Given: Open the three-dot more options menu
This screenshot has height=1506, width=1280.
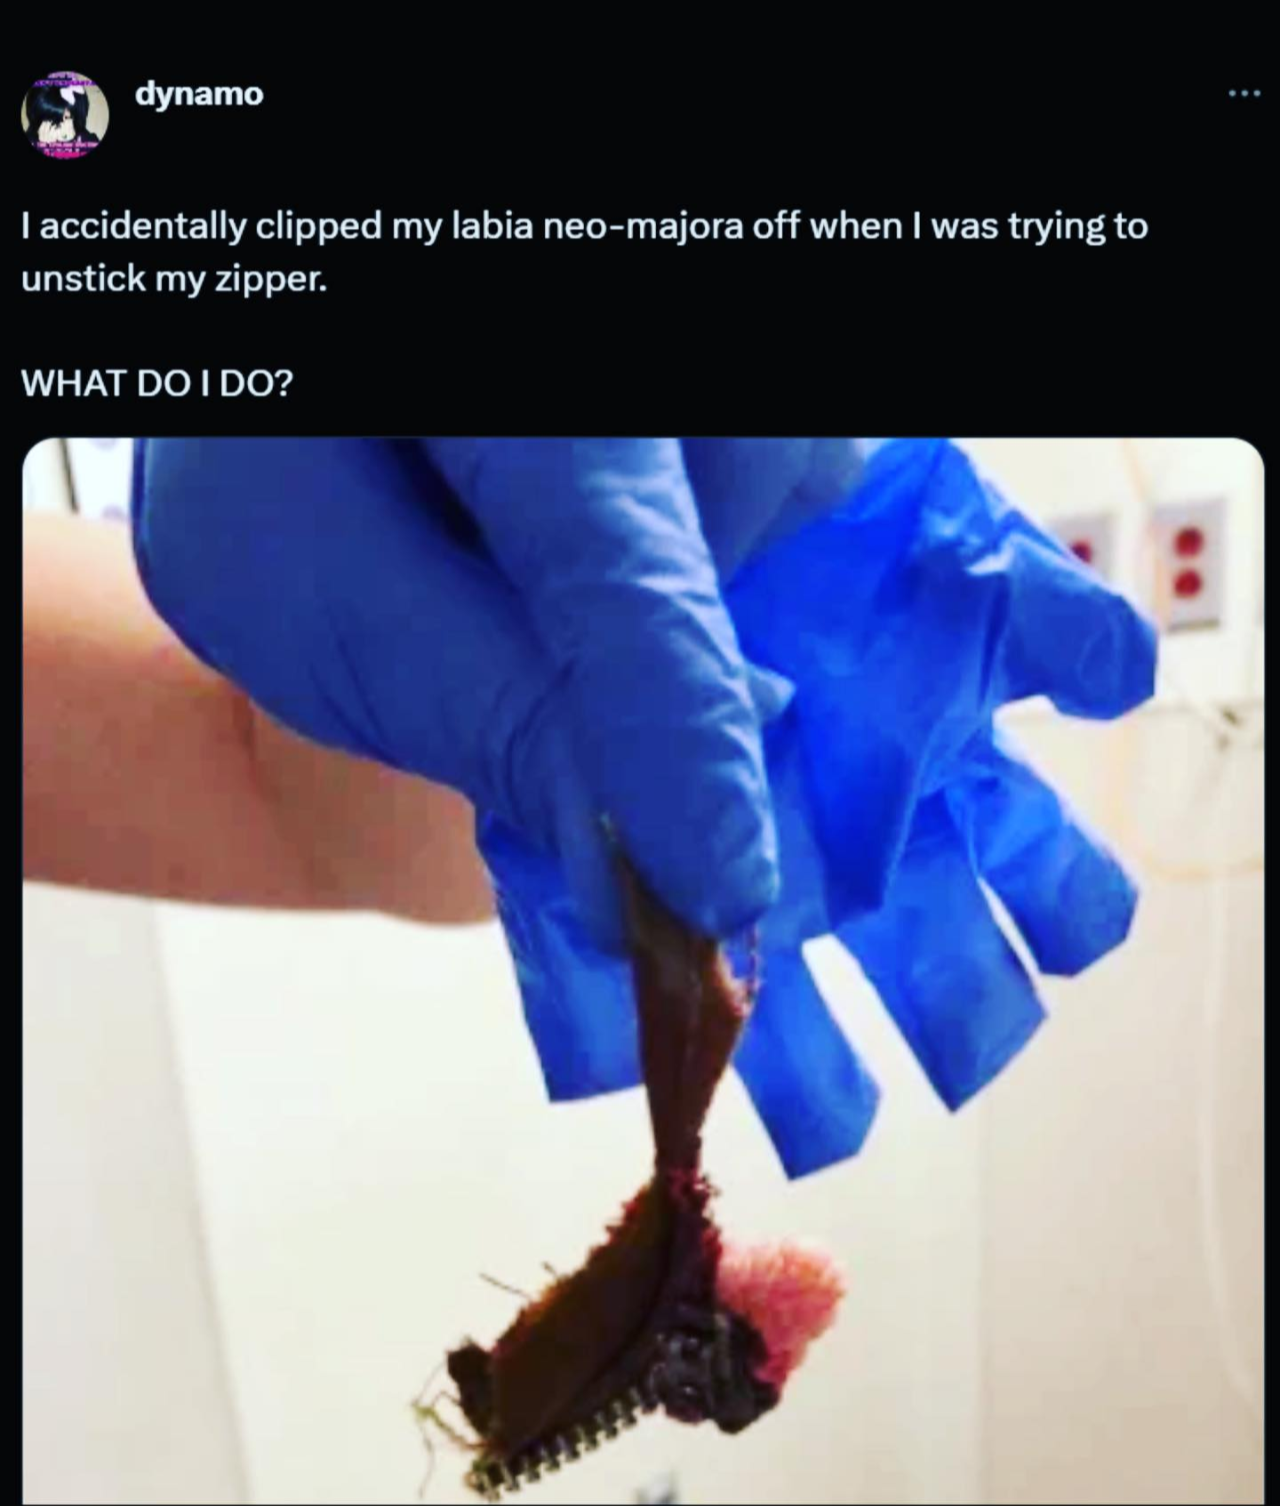Looking at the screenshot, I should click(1243, 95).
